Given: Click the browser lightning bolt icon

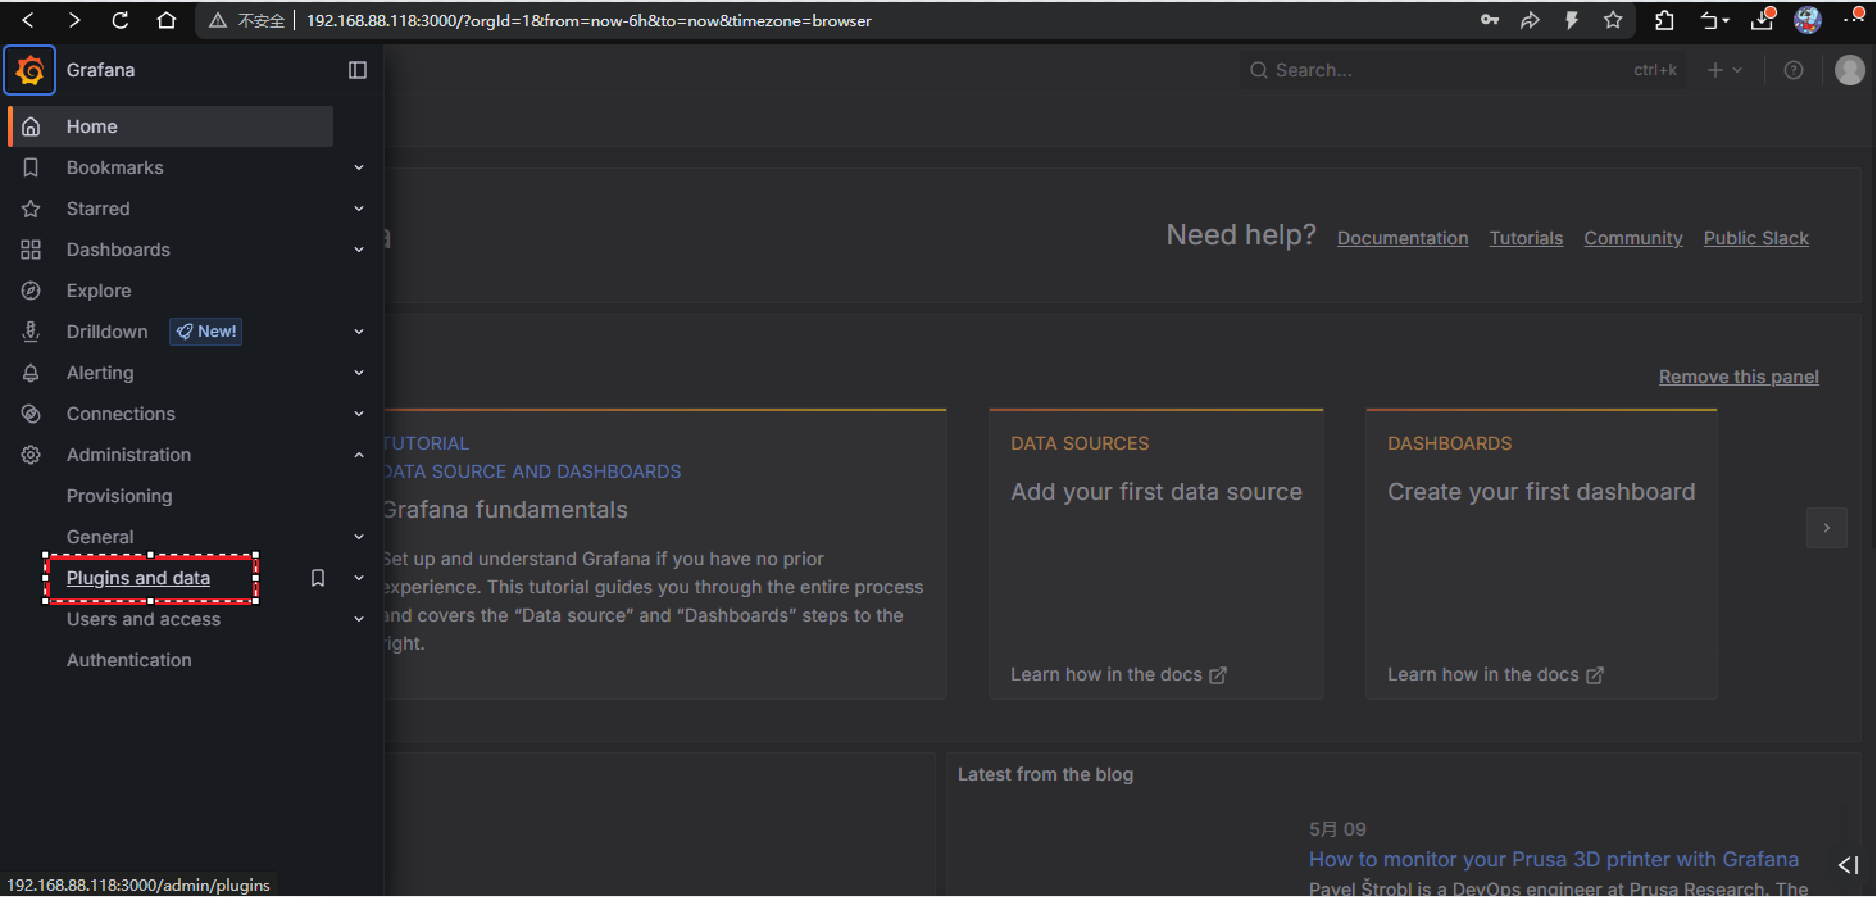Looking at the screenshot, I should click(1572, 20).
